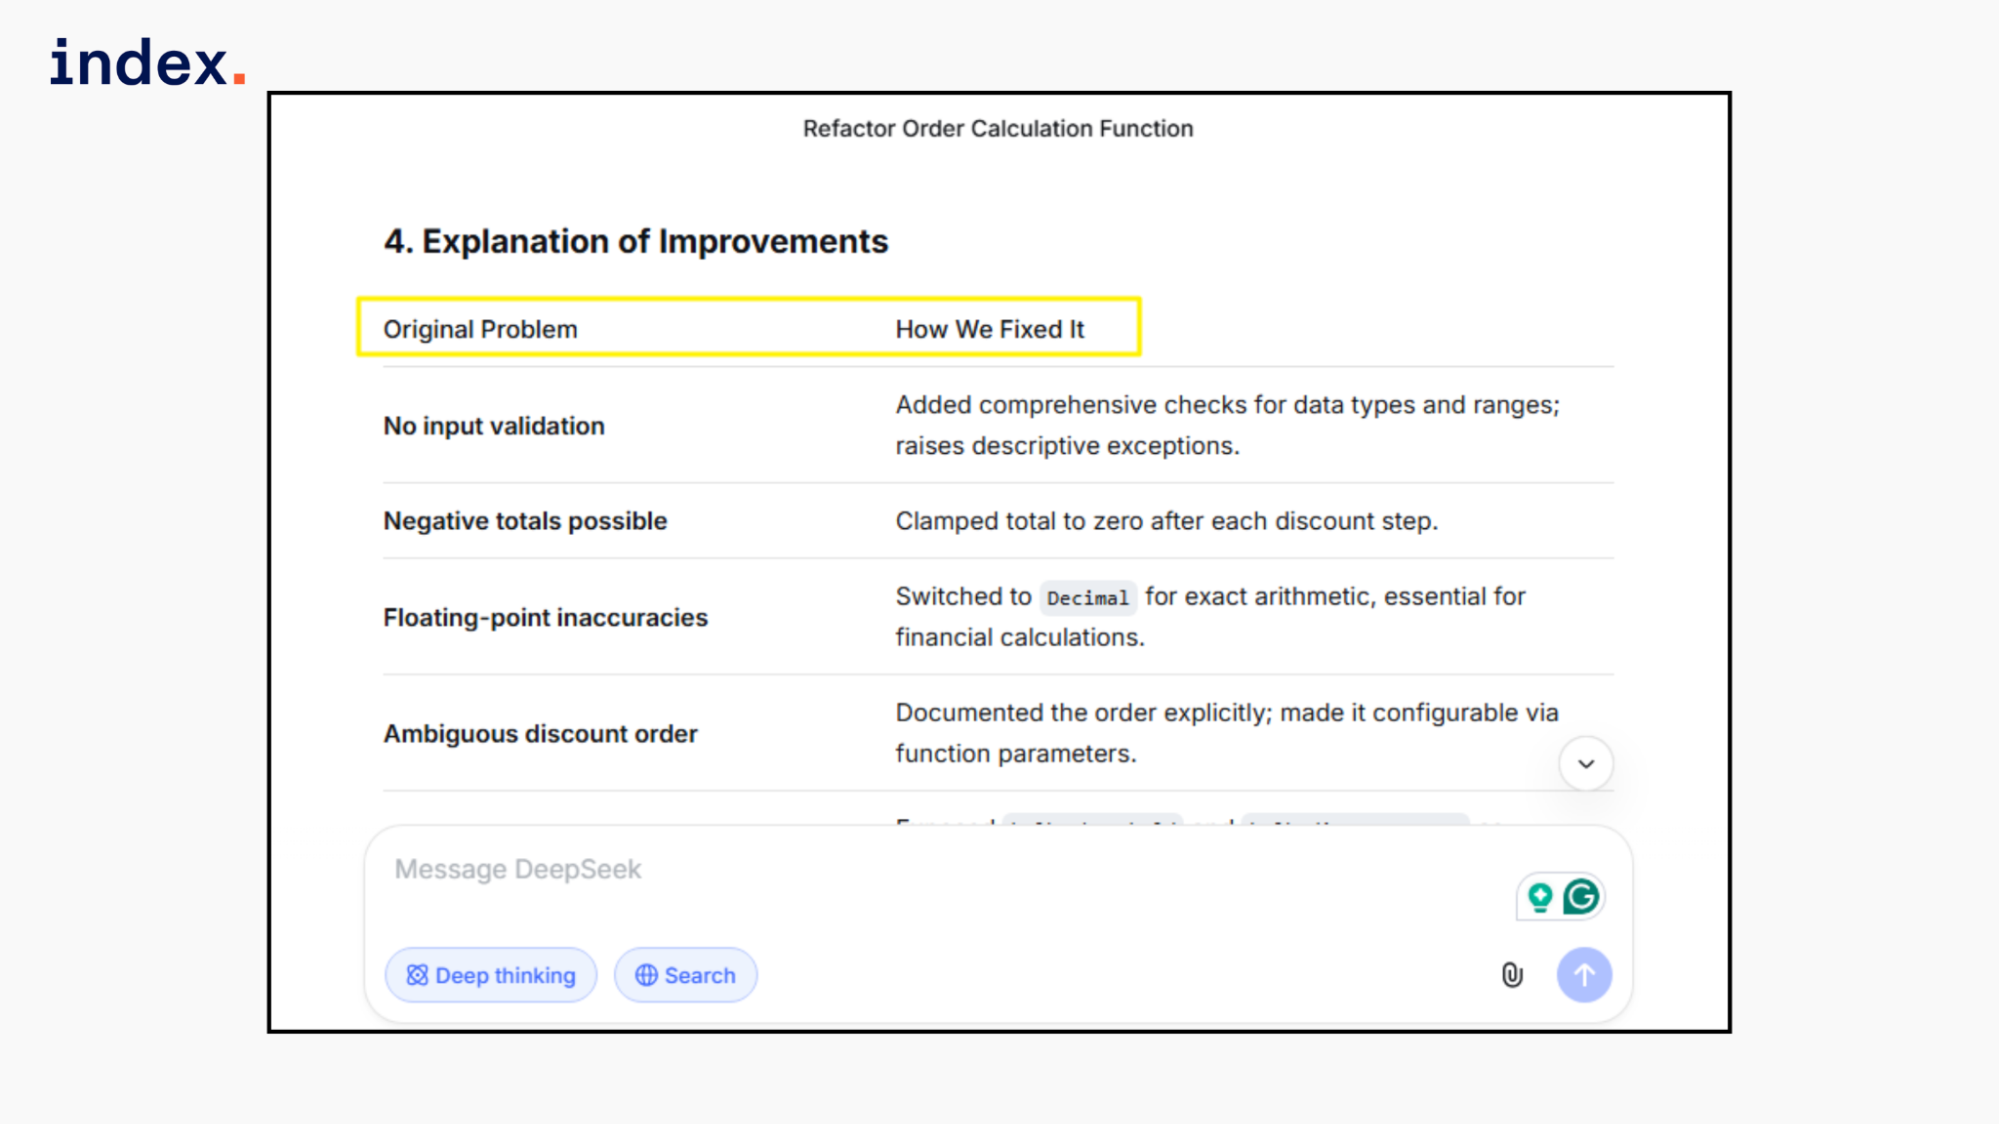Viewport: 1999px width, 1125px height.
Task: Click the index logo
Action: point(147,63)
